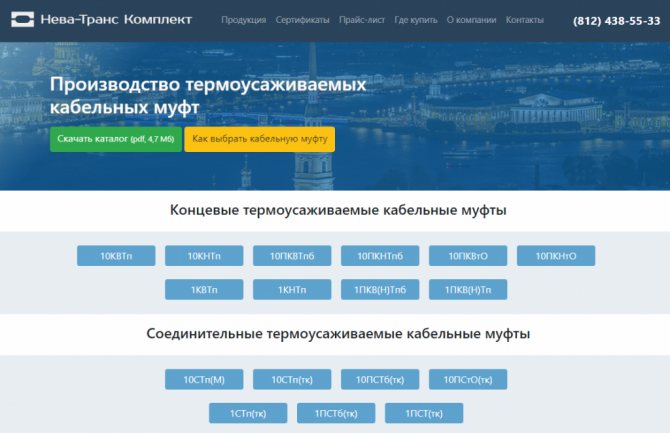
Task: Open the Продукция menu item
Action: click(243, 20)
